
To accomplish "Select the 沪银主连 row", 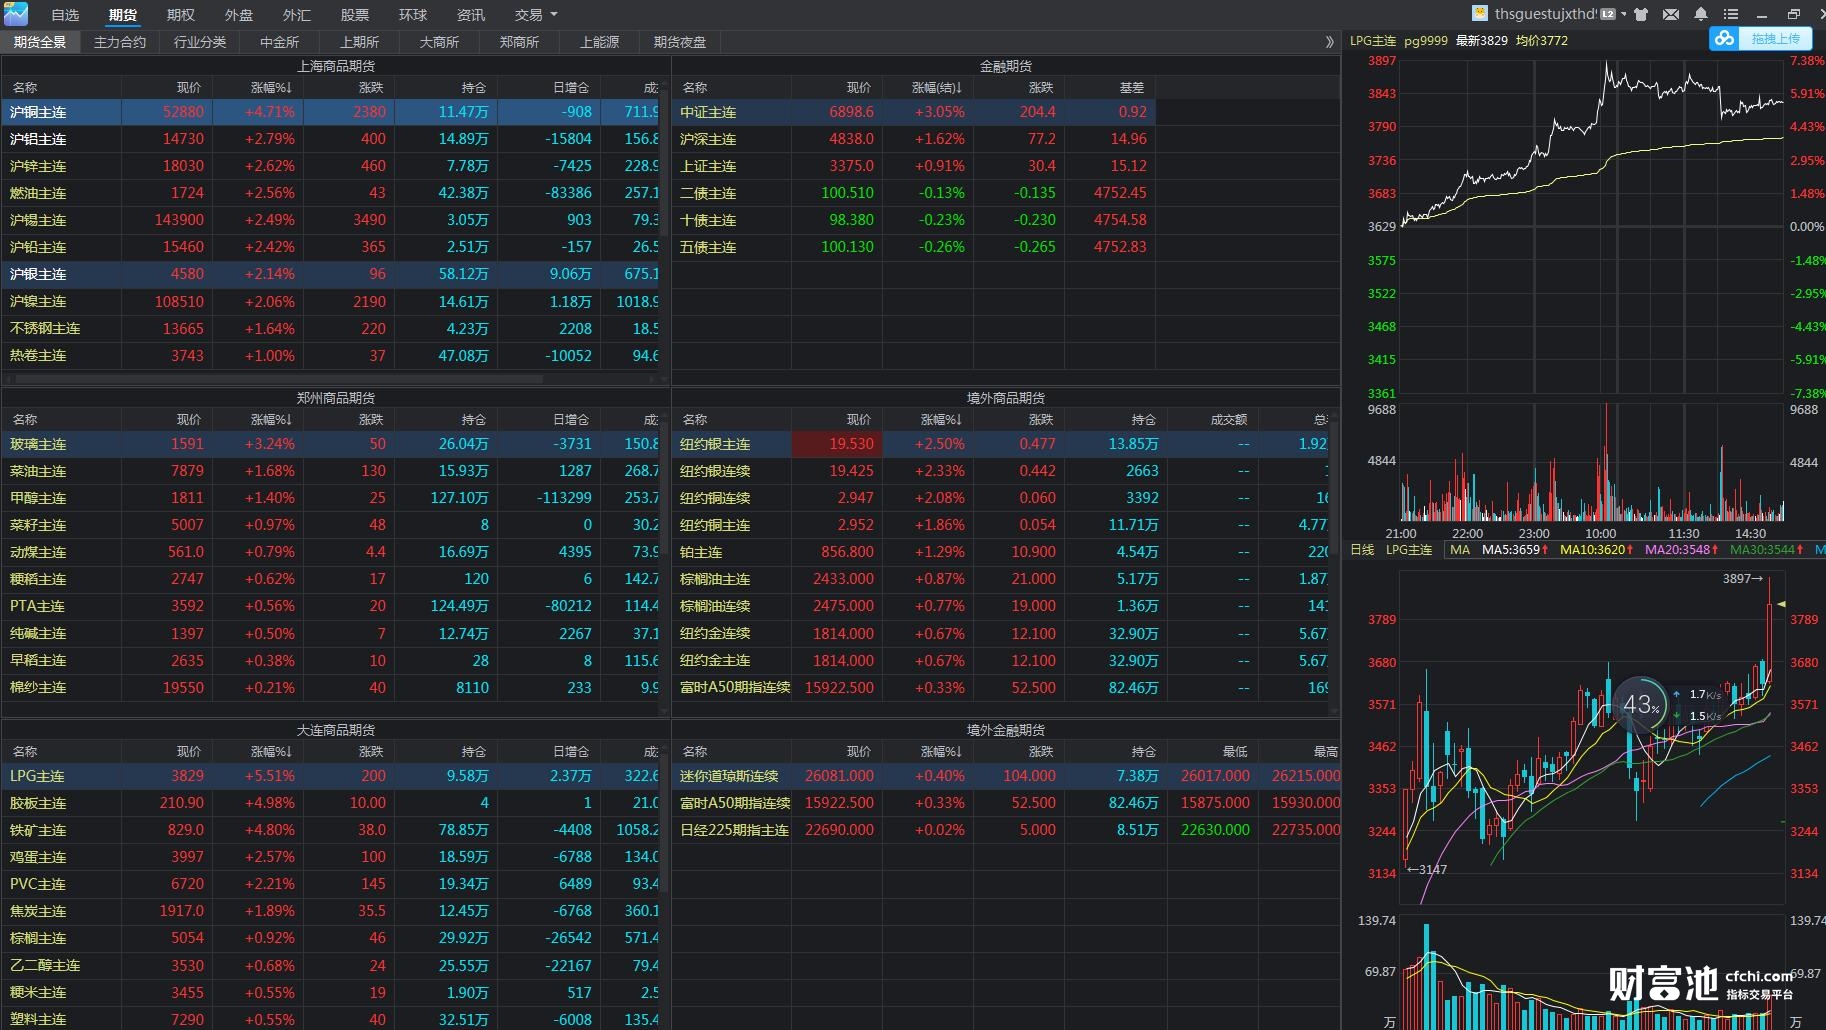I will click(38, 274).
